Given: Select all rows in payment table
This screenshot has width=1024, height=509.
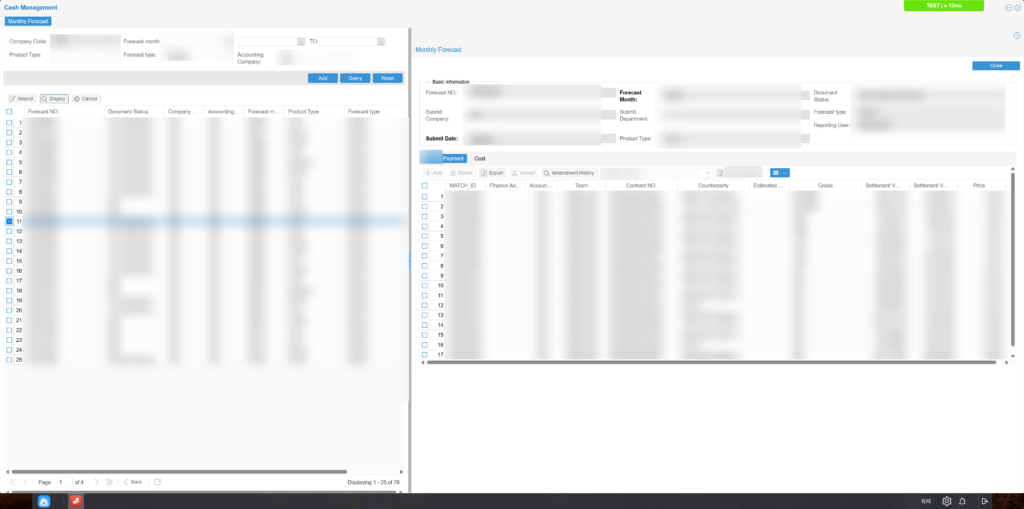Looking at the screenshot, I should (x=424, y=186).
